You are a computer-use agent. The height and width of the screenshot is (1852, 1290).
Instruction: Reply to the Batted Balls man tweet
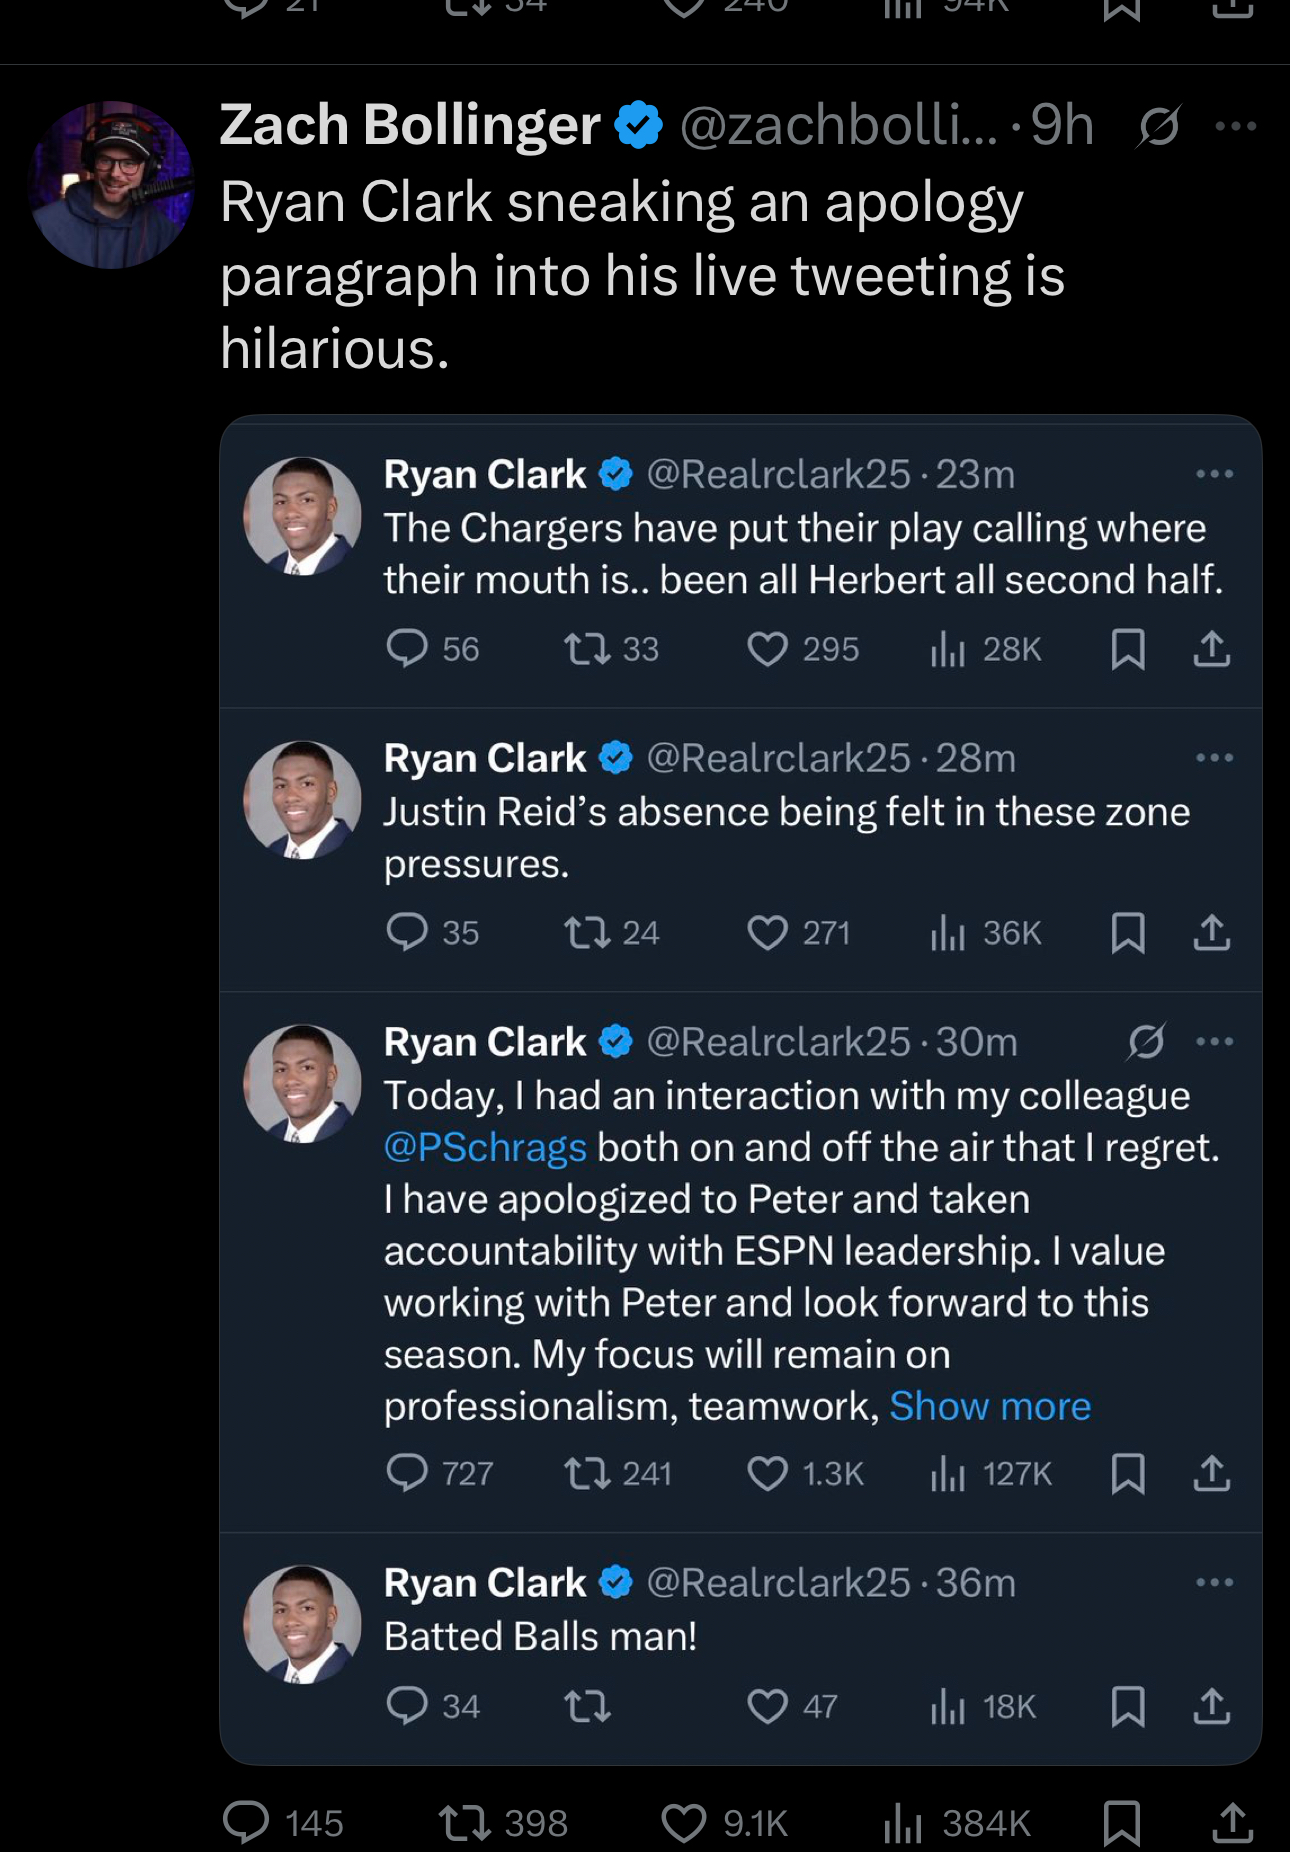coord(407,1705)
